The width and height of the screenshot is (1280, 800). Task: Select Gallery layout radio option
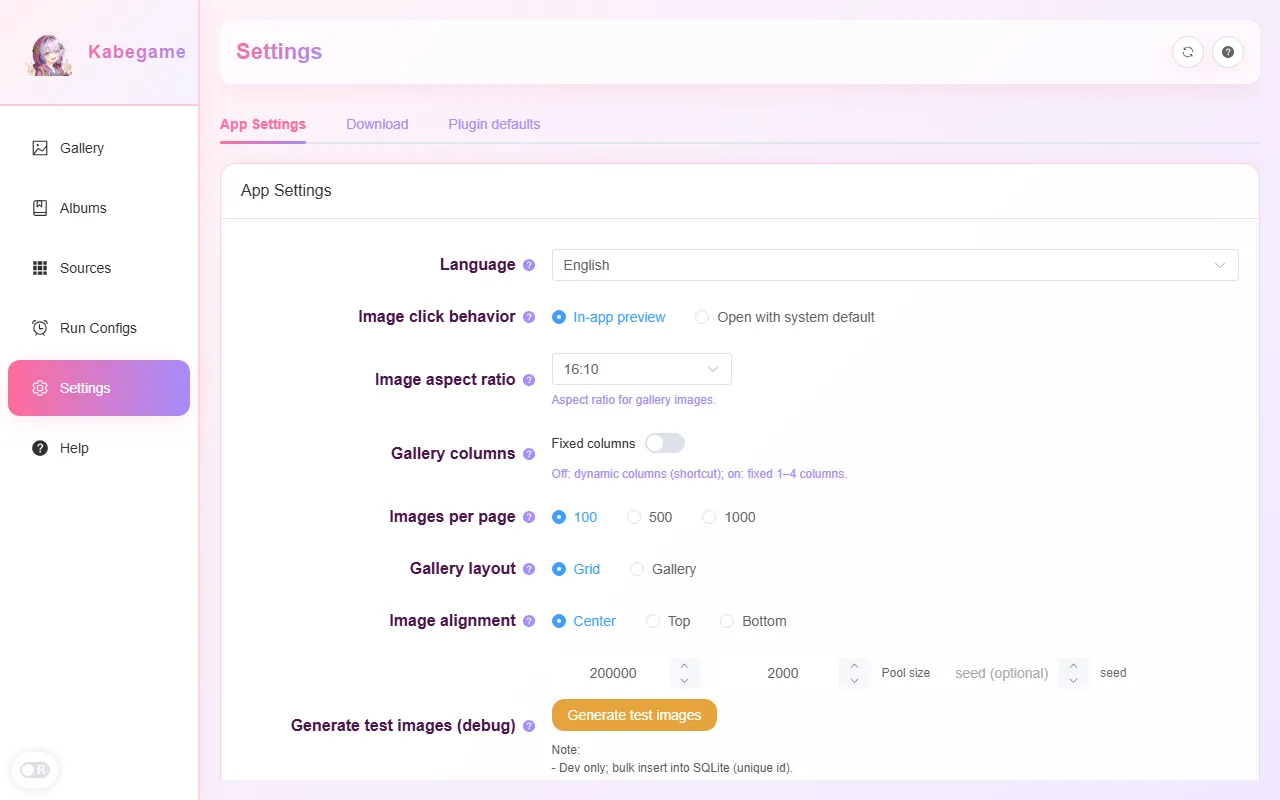663,569
